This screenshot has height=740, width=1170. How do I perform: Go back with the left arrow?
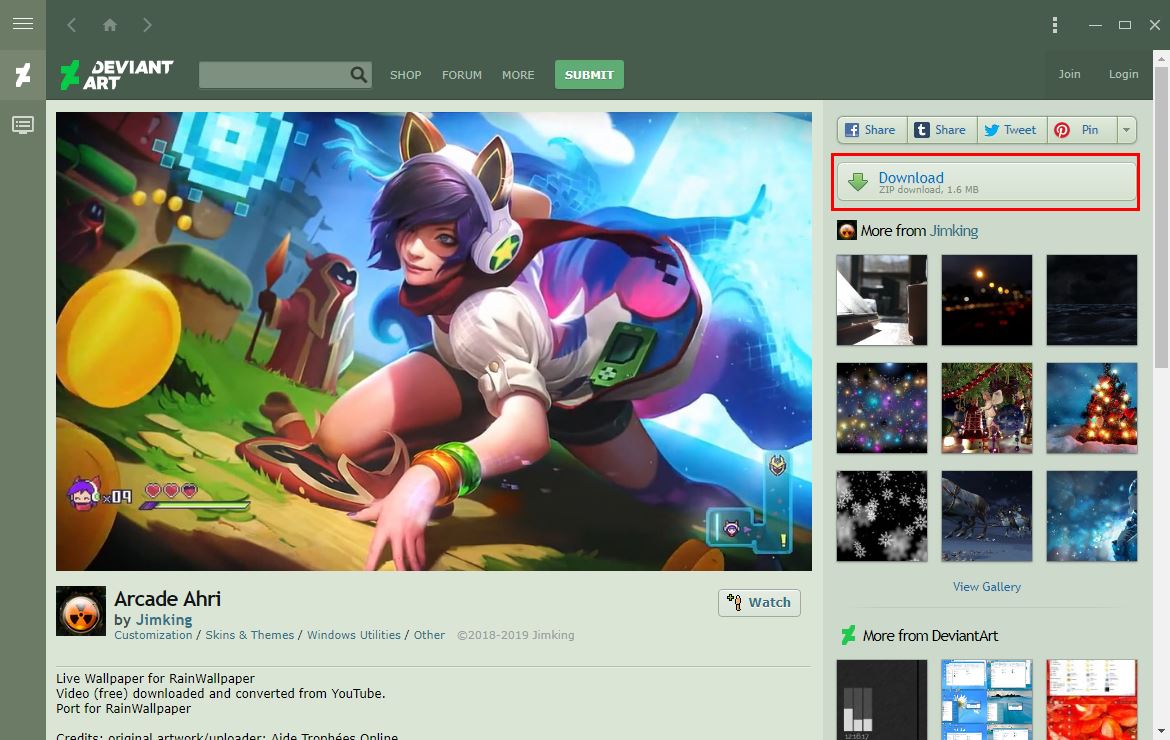(x=72, y=25)
